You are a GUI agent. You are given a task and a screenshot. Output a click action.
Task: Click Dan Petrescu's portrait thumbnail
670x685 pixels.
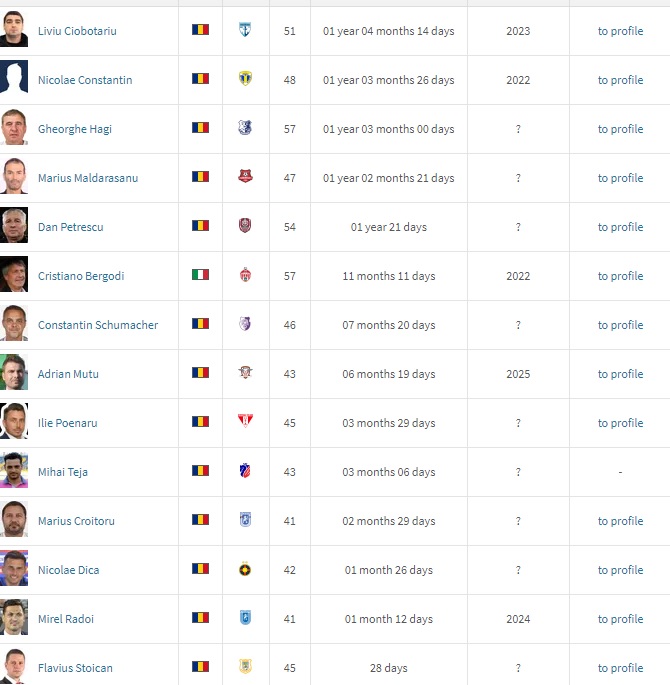[x=14, y=227]
